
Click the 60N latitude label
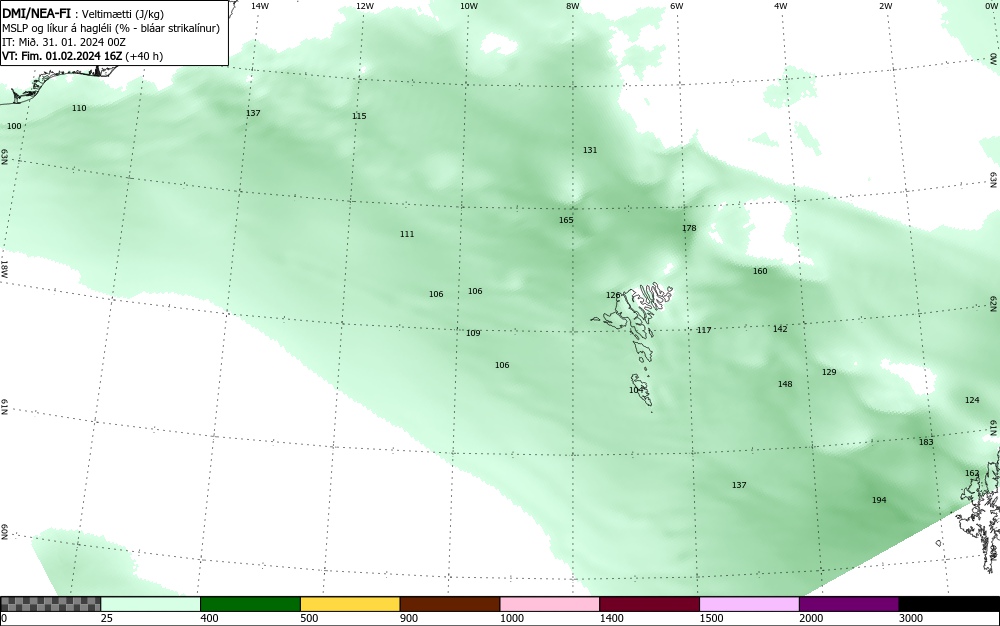coord(4,532)
